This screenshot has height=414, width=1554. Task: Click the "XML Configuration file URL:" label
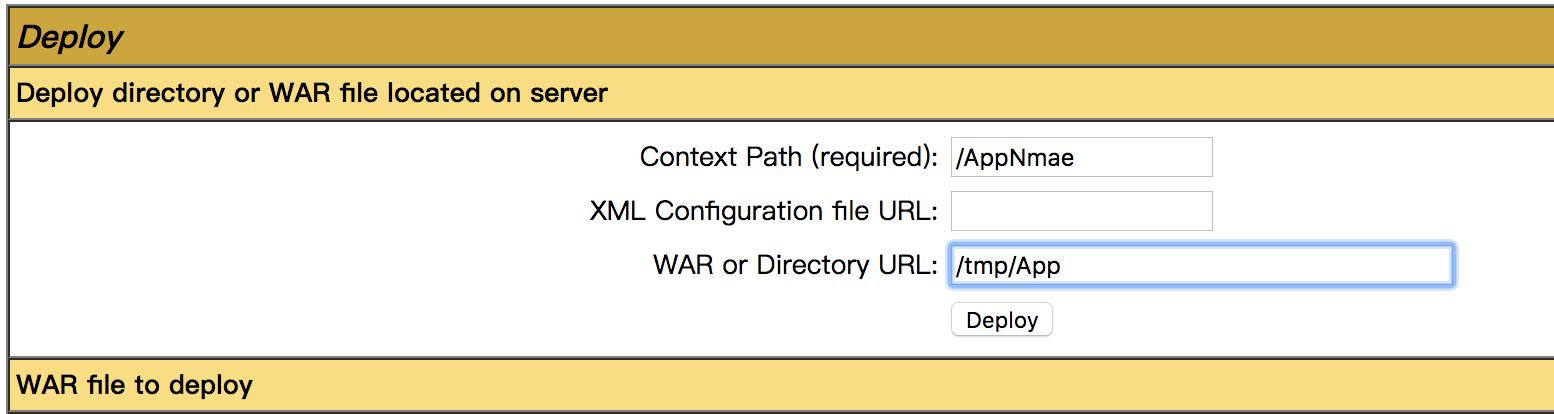[763, 211]
